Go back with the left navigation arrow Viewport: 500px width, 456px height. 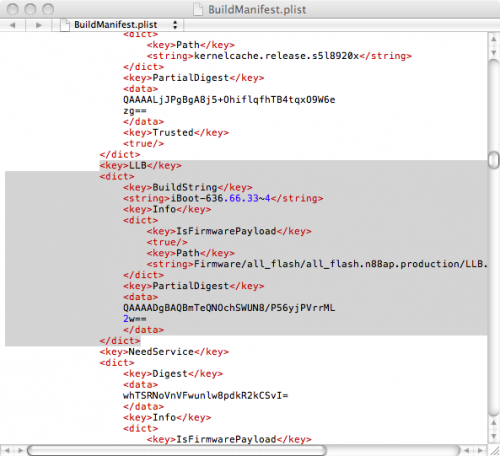click(13, 25)
